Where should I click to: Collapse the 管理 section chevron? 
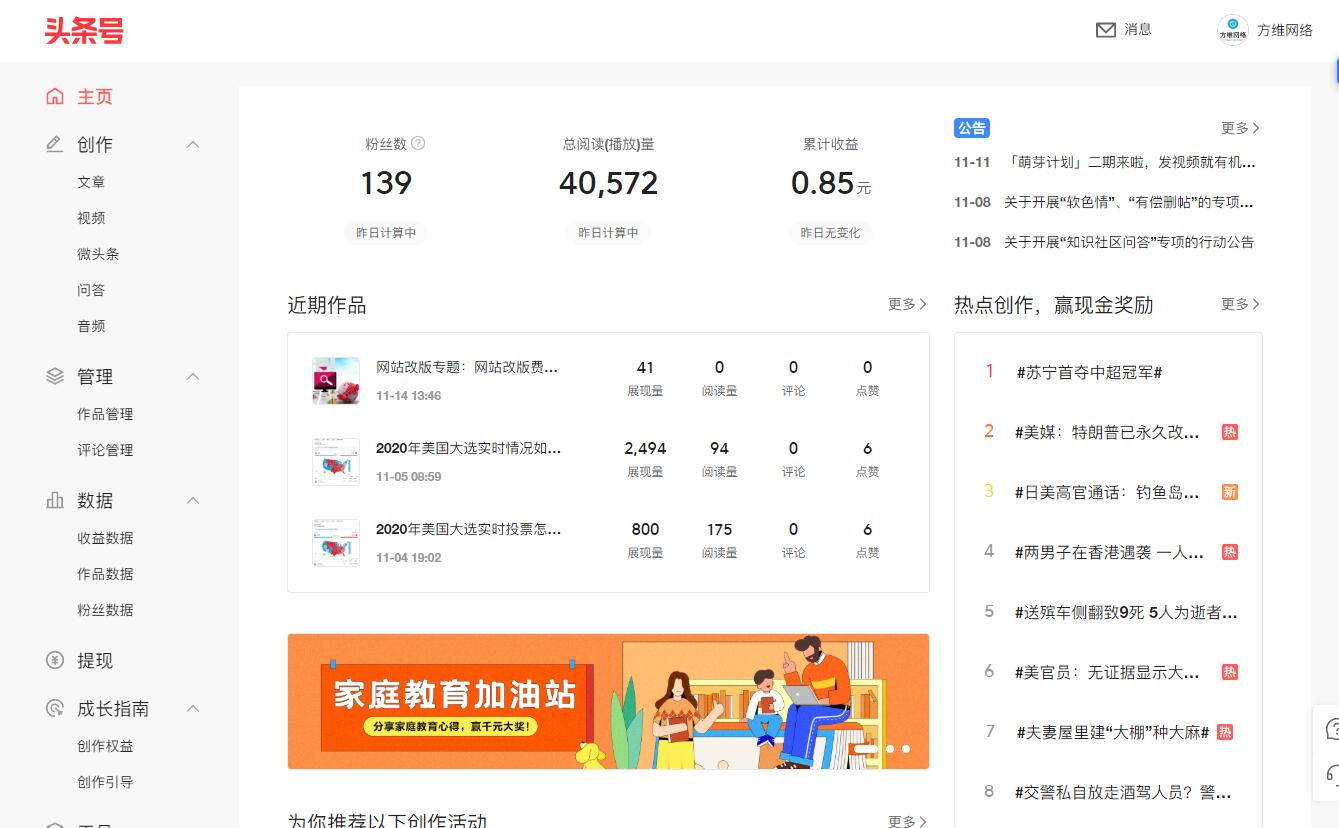point(193,377)
